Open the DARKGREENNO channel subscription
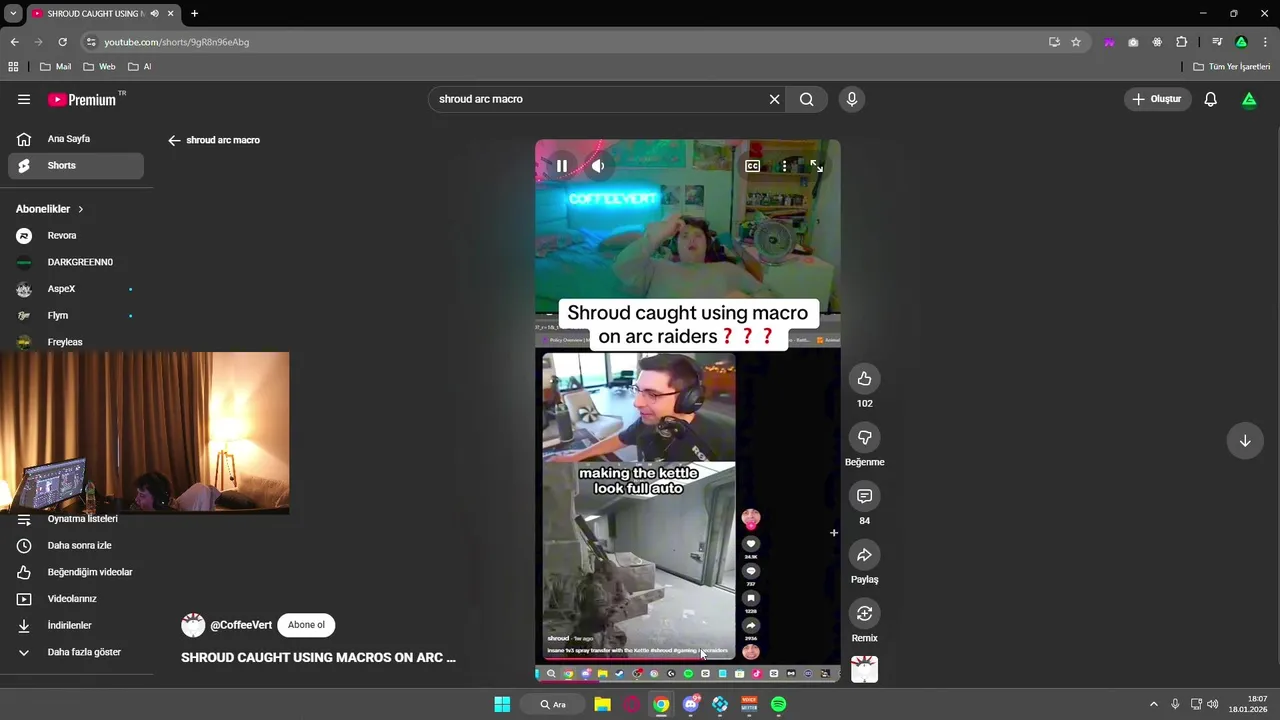The width and height of the screenshot is (1280, 720). (x=76, y=262)
